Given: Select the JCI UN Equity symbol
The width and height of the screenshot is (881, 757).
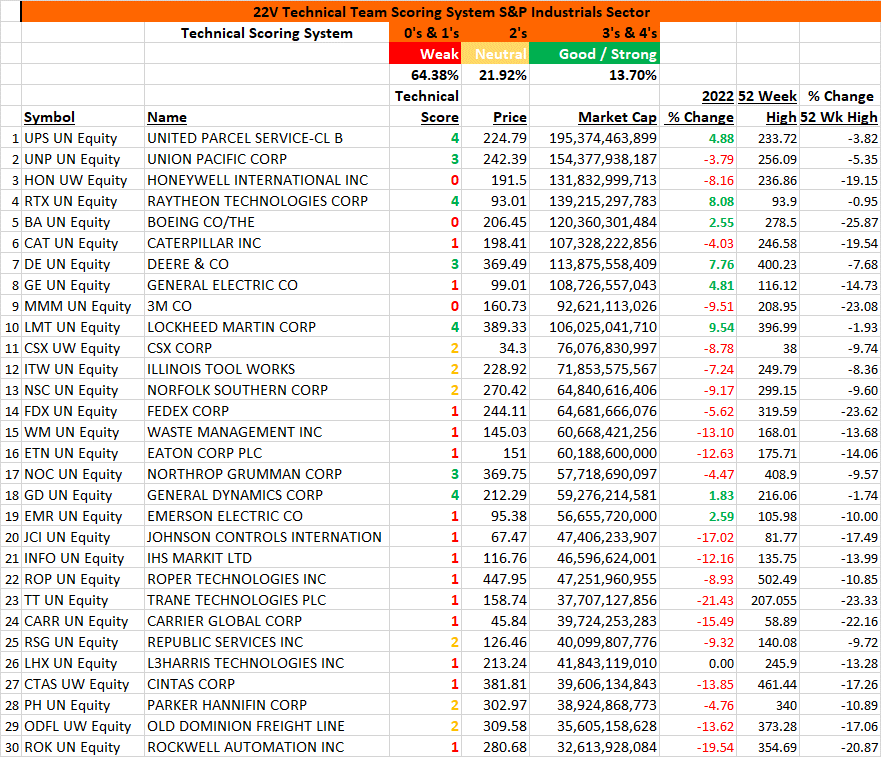Looking at the screenshot, I should pos(83,537).
